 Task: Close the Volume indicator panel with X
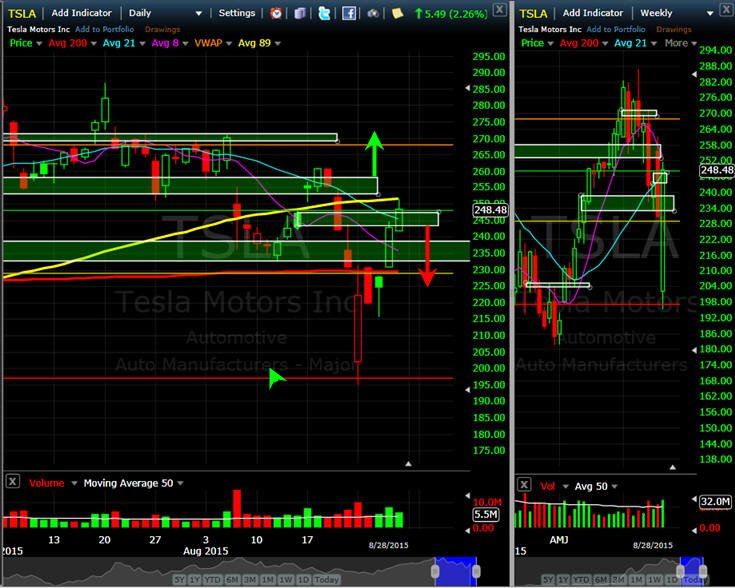point(13,481)
